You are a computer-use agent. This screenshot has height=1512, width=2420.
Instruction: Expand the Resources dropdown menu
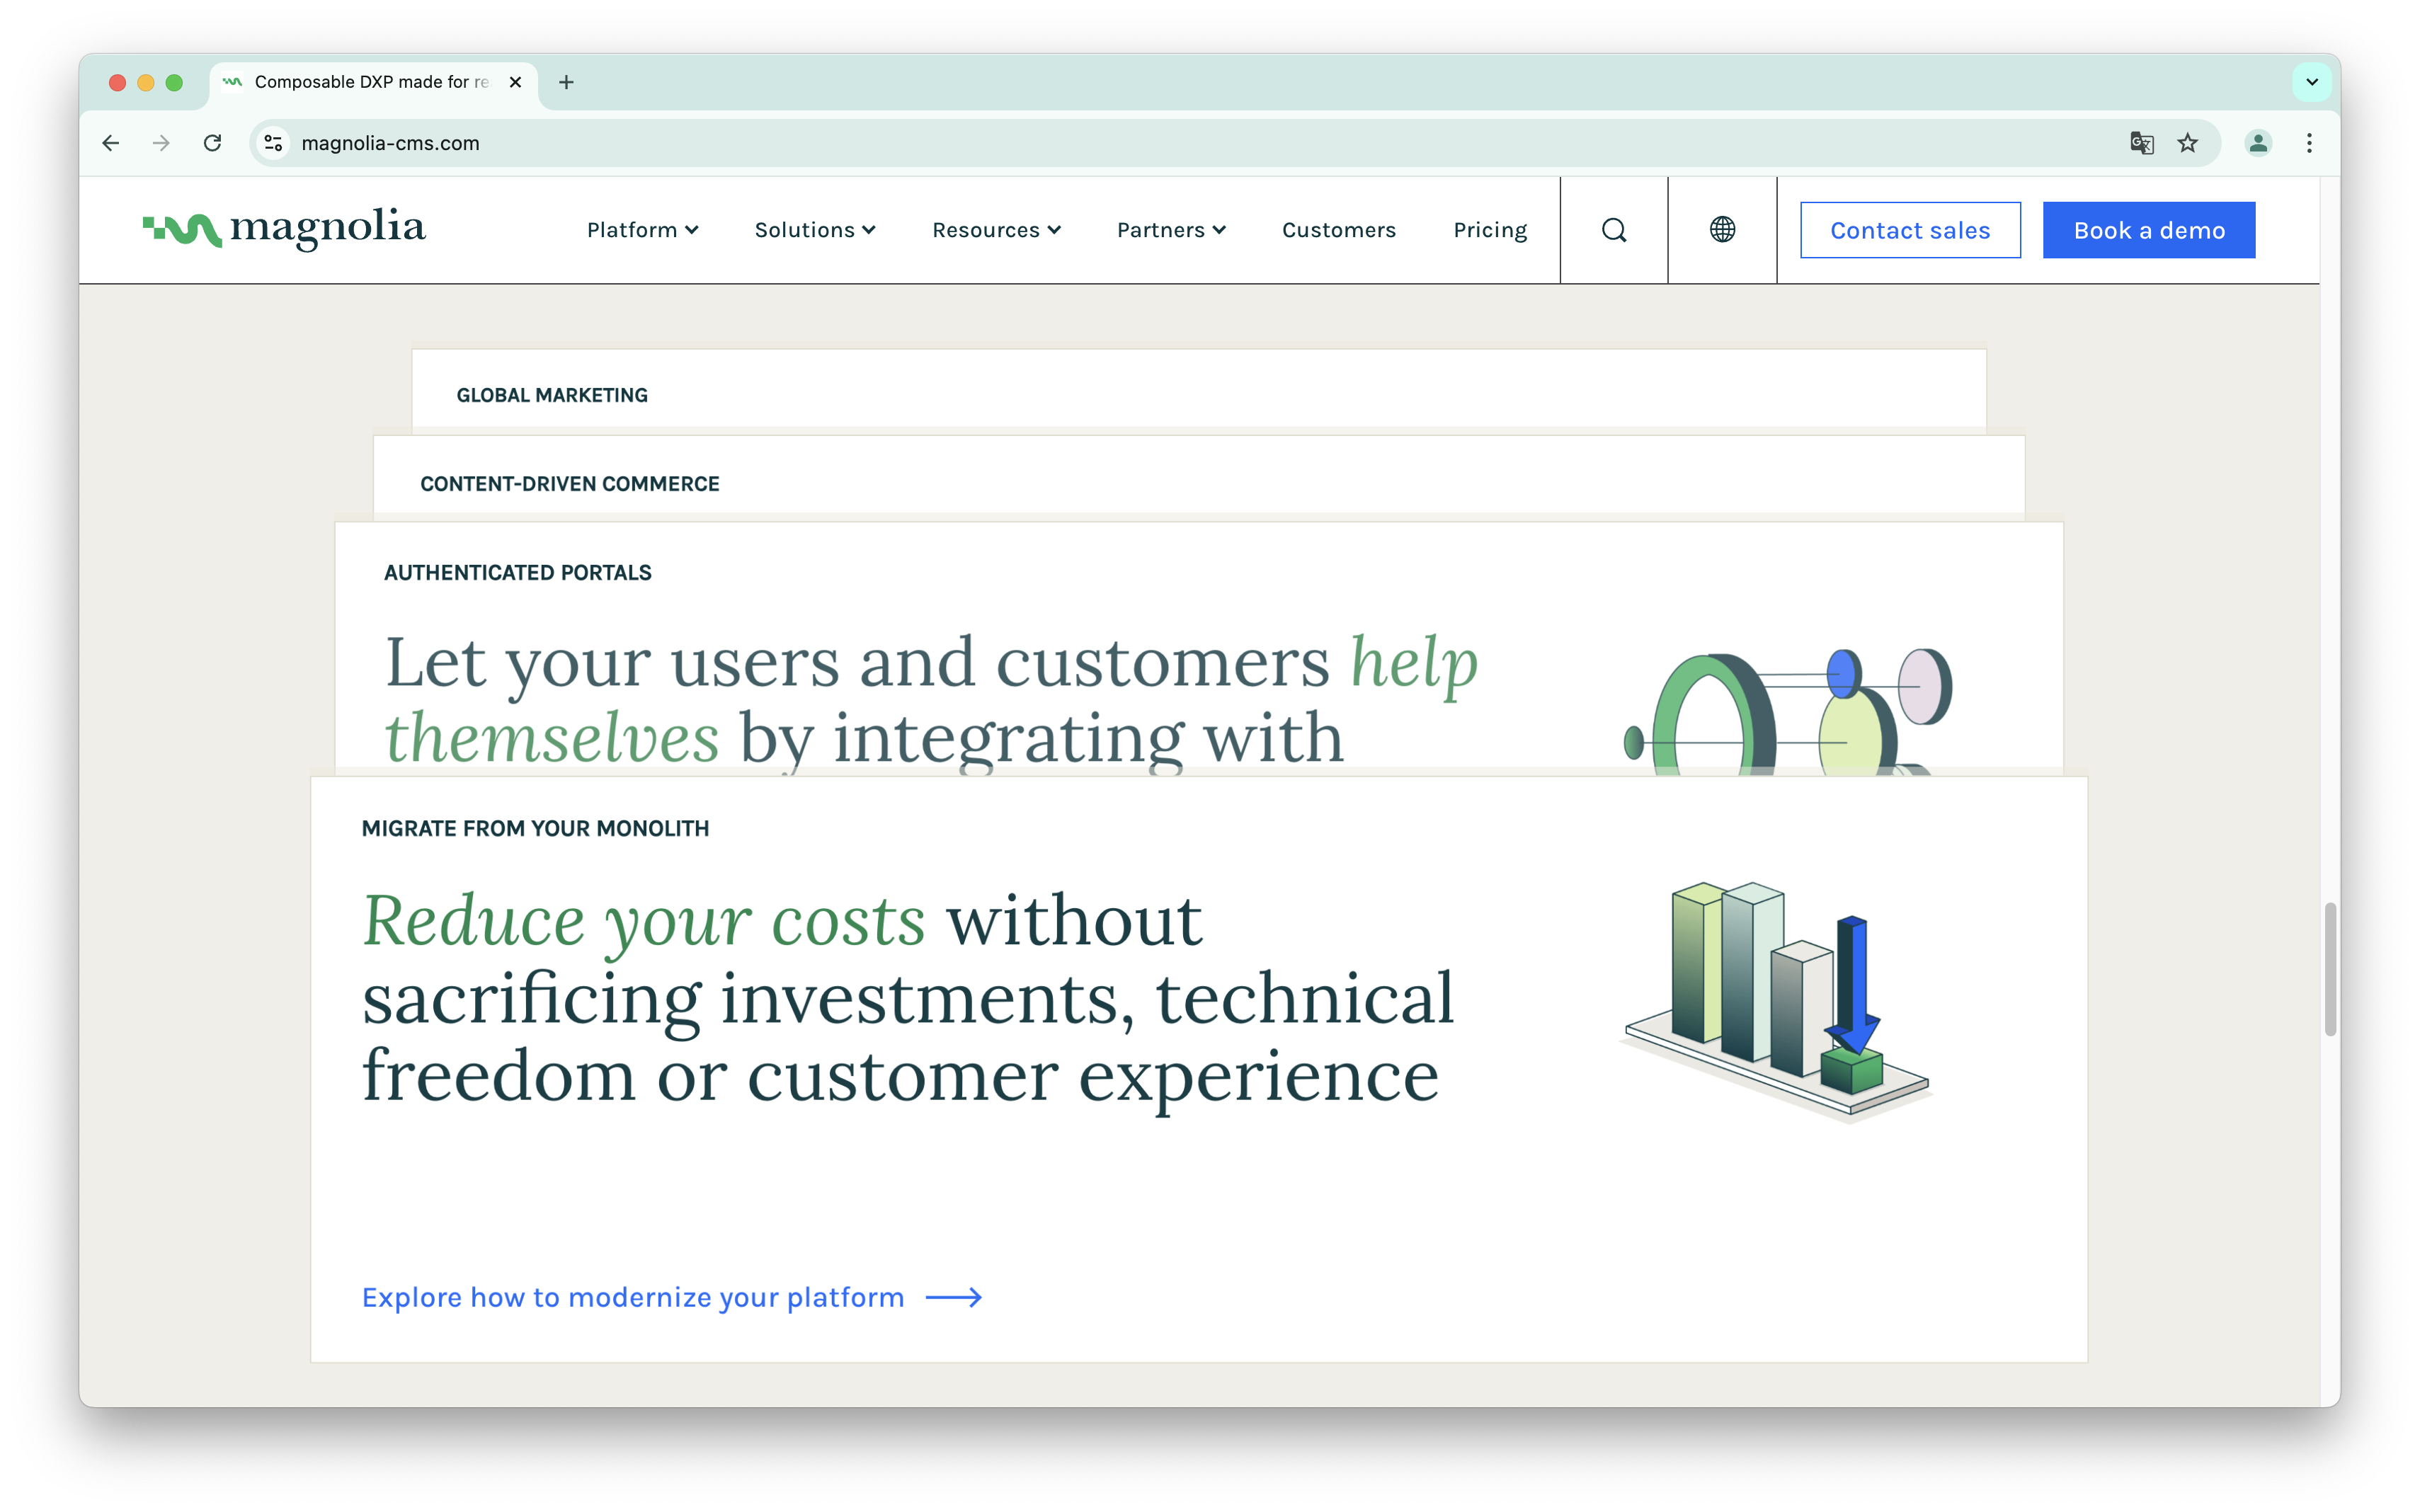(x=996, y=230)
